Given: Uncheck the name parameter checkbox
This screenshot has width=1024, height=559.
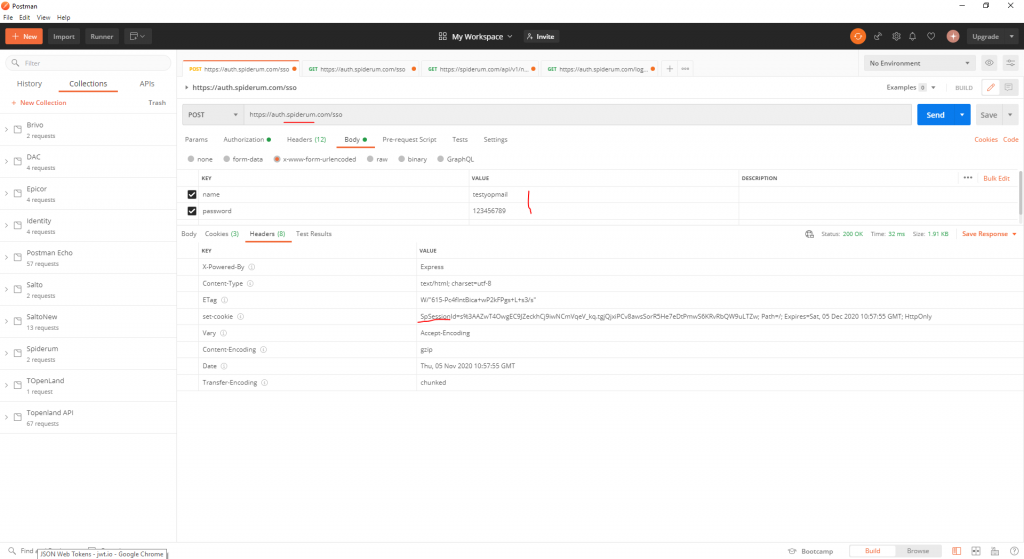Looking at the screenshot, I should pos(192,195).
